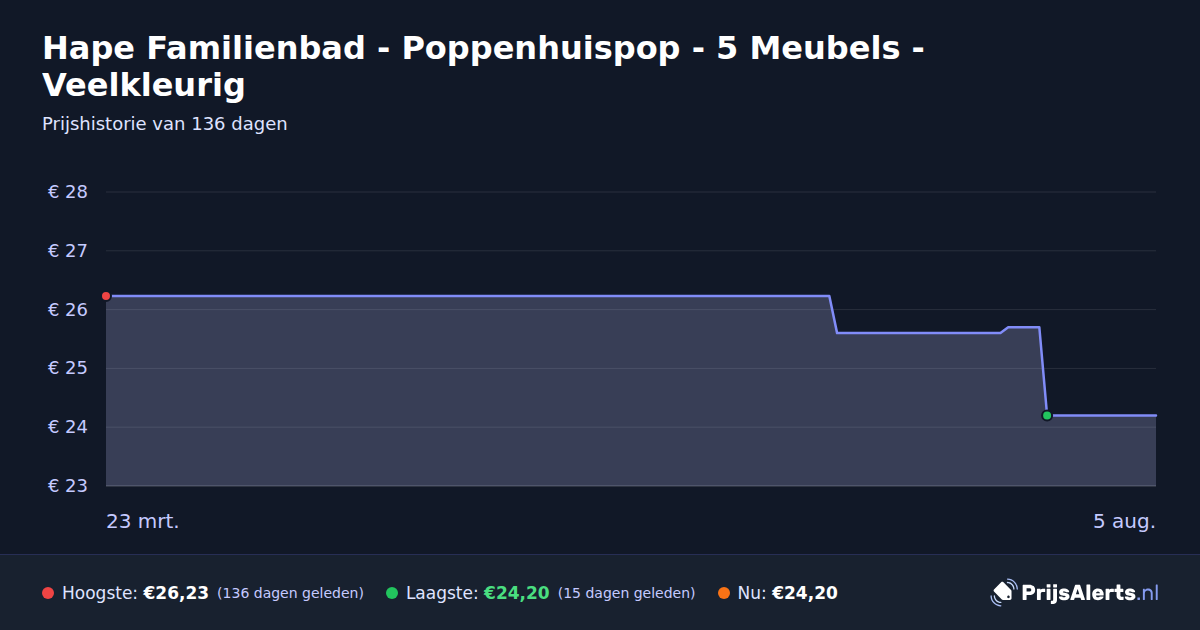Click the 5 aug. end date label
This screenshot has height=630, width=1200.
coord(1124,521)
